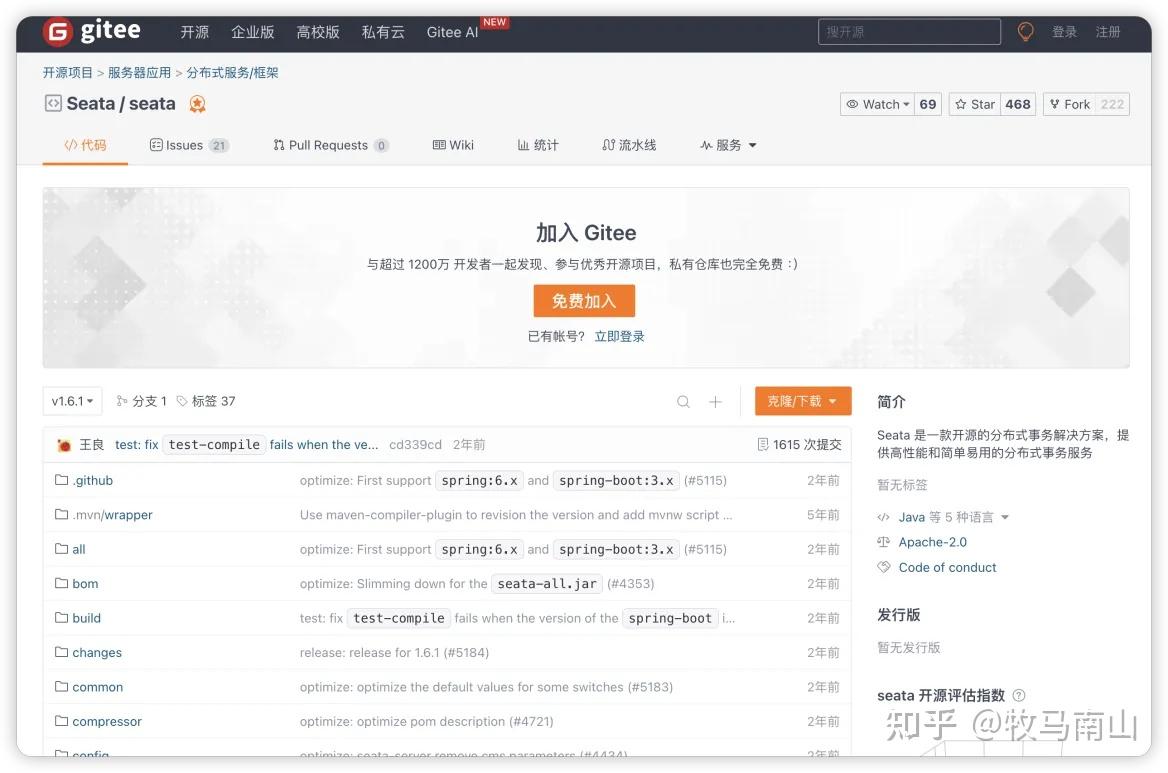Focus the 搜开源 search field
Screen dimensions: 1168x773
[909, 32]
